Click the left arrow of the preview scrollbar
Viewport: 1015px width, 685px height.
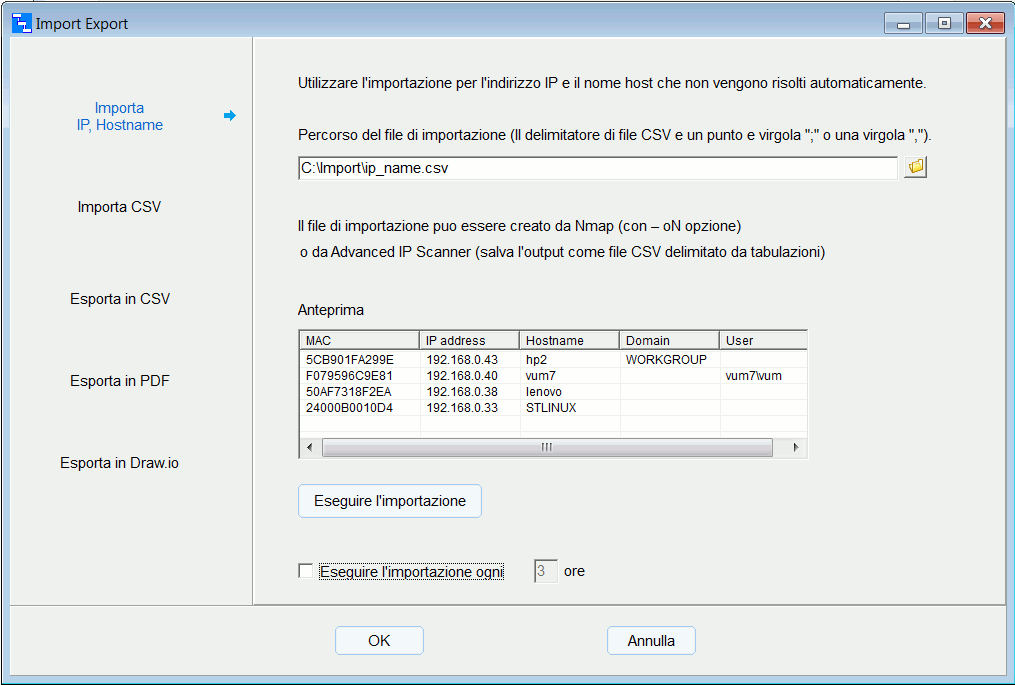[308, 447]
